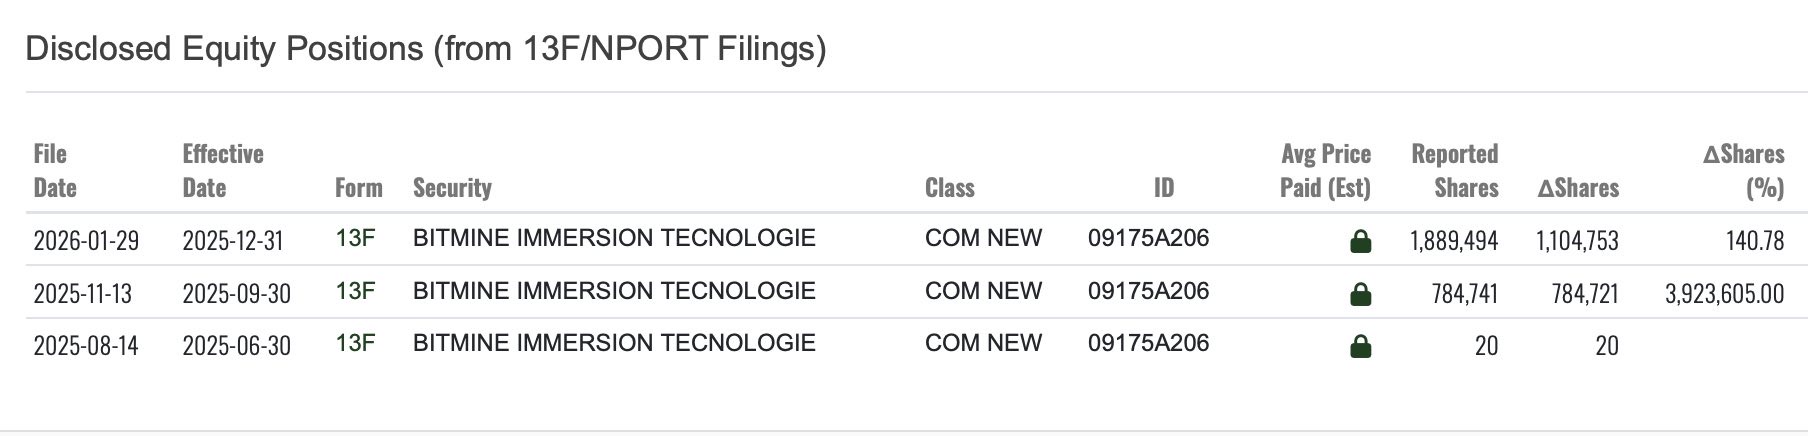Select the 1,889,494 reported shares cell
The width and height of the screenshot is (1808, 436).
point(1454,241)
